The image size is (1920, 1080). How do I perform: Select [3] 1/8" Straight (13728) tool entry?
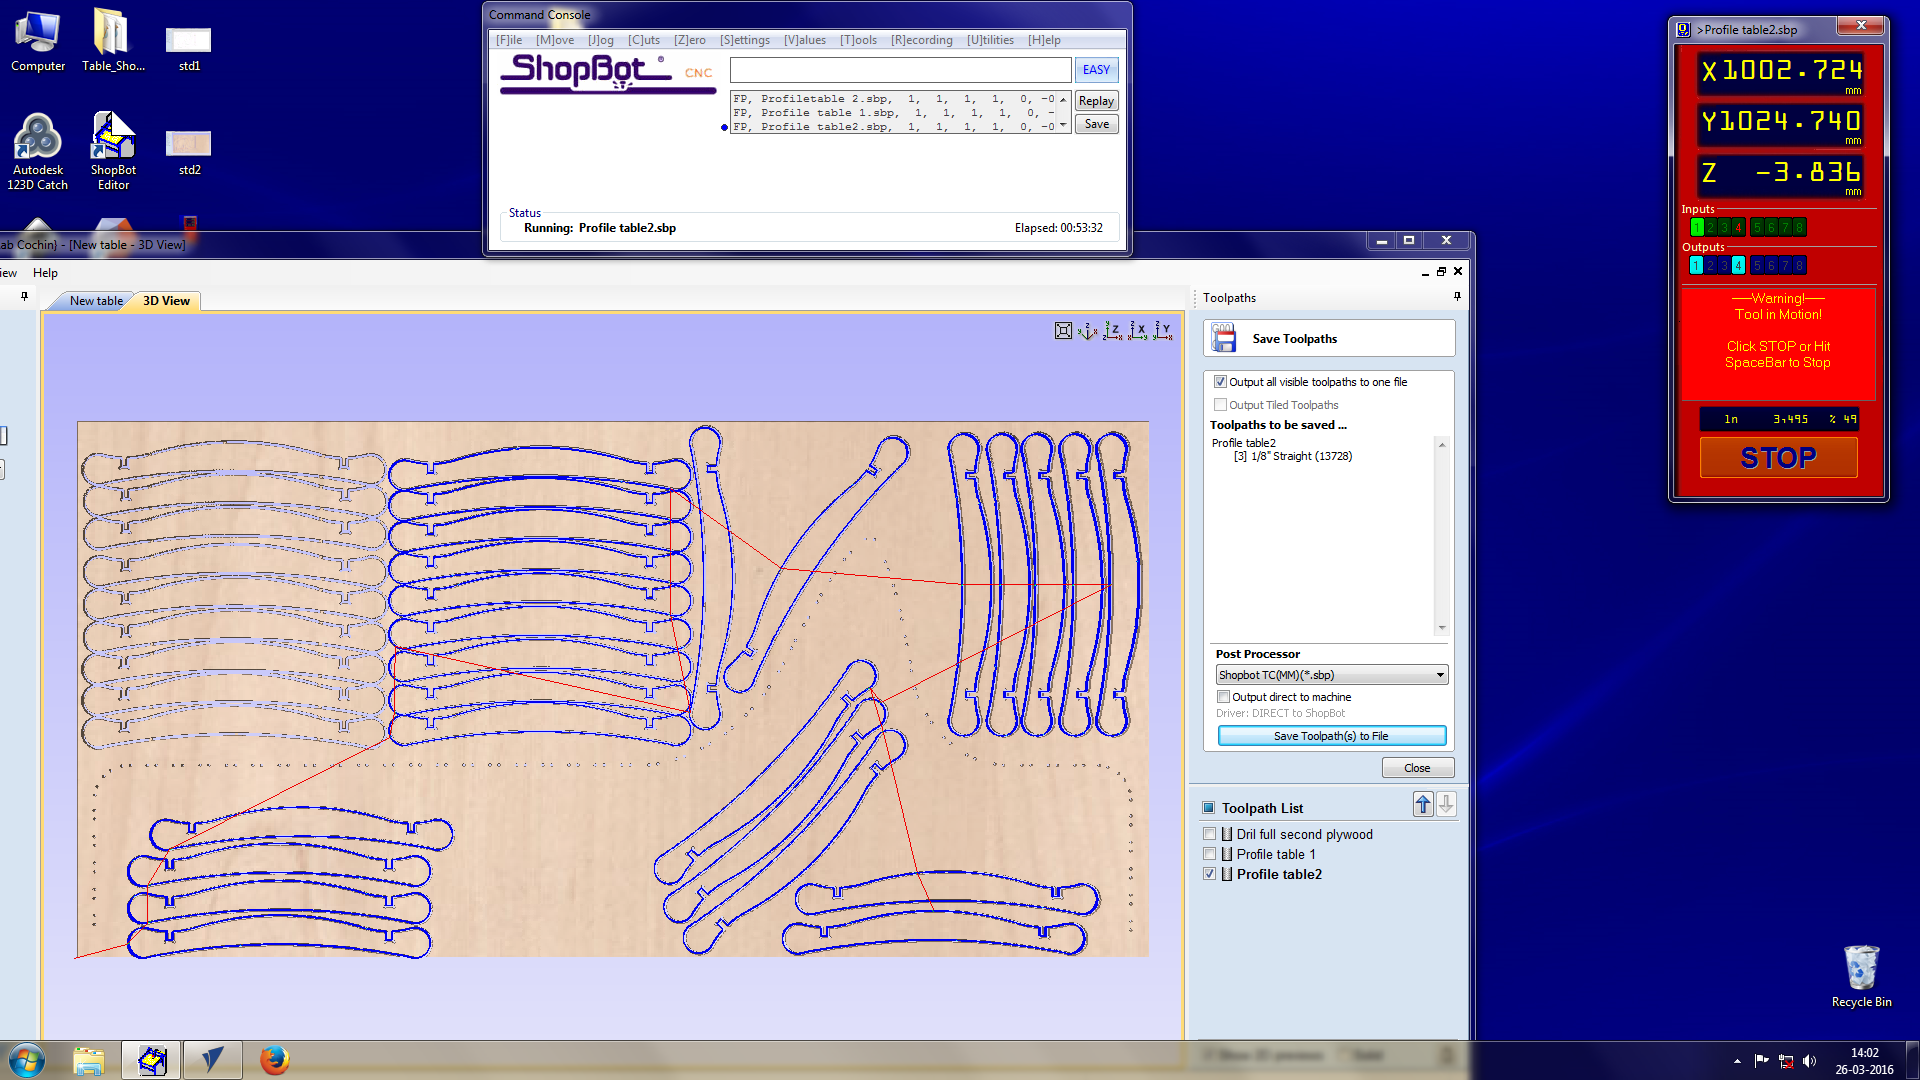(1292, 456)
